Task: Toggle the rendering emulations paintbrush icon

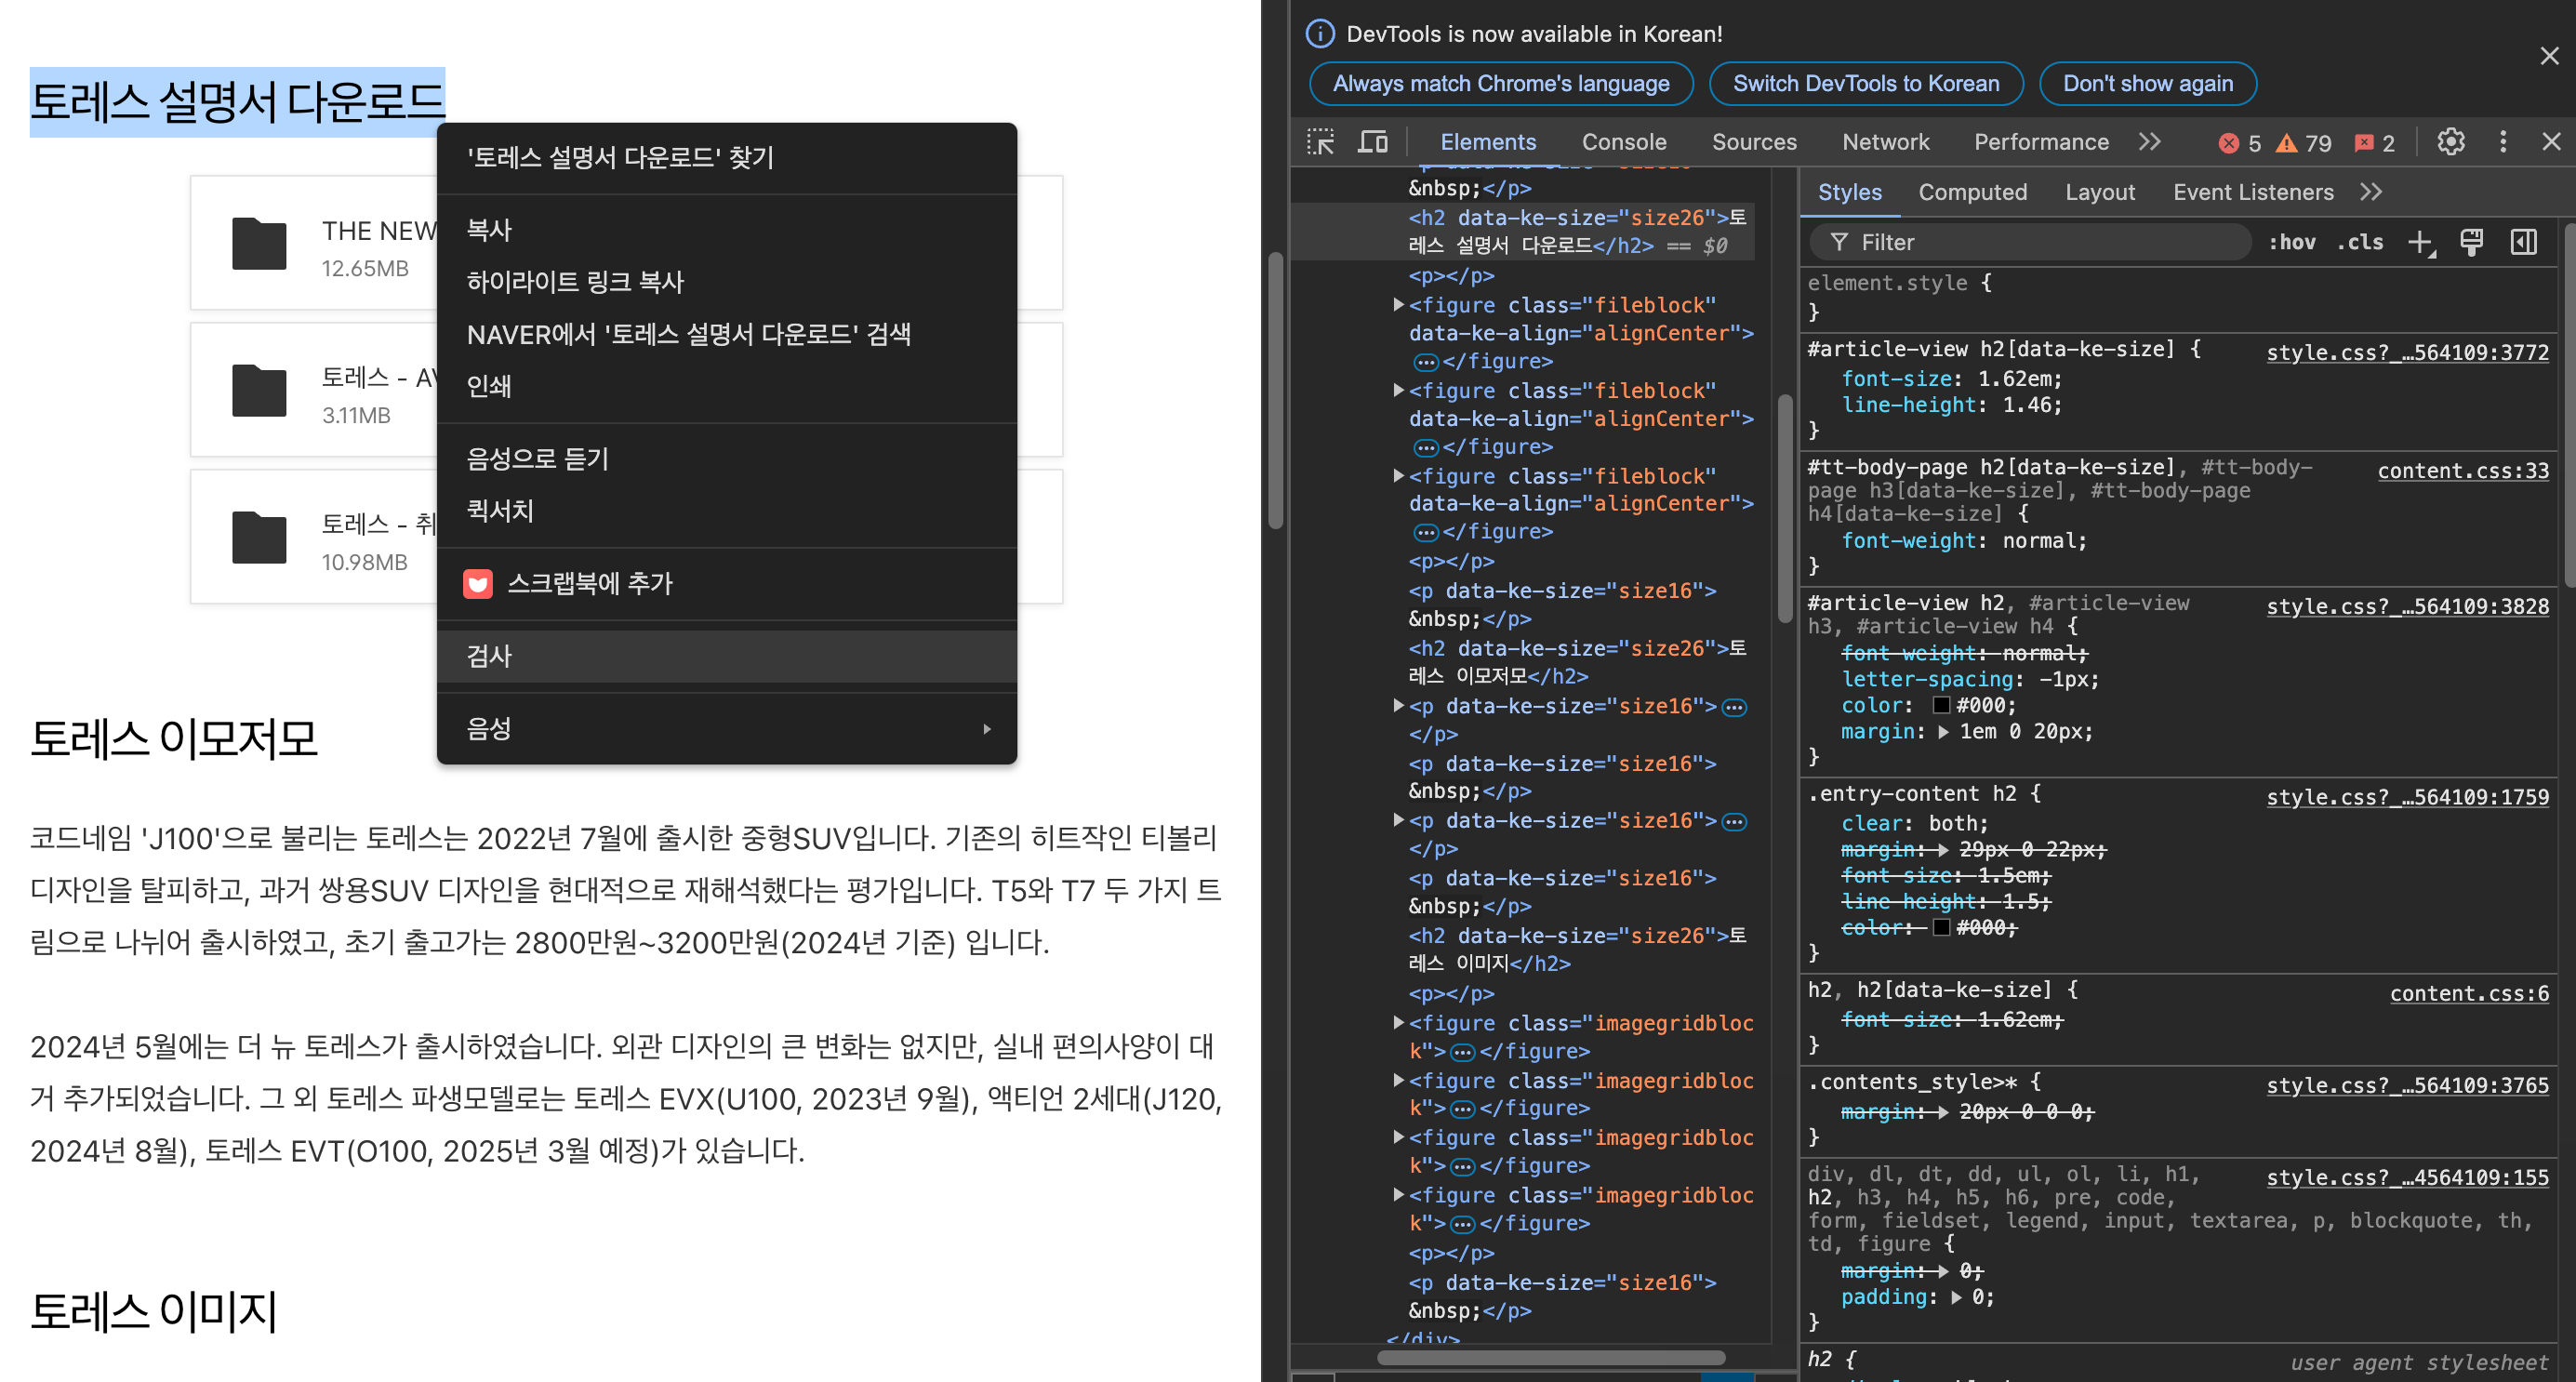Action: click(x=2471, y=242)
